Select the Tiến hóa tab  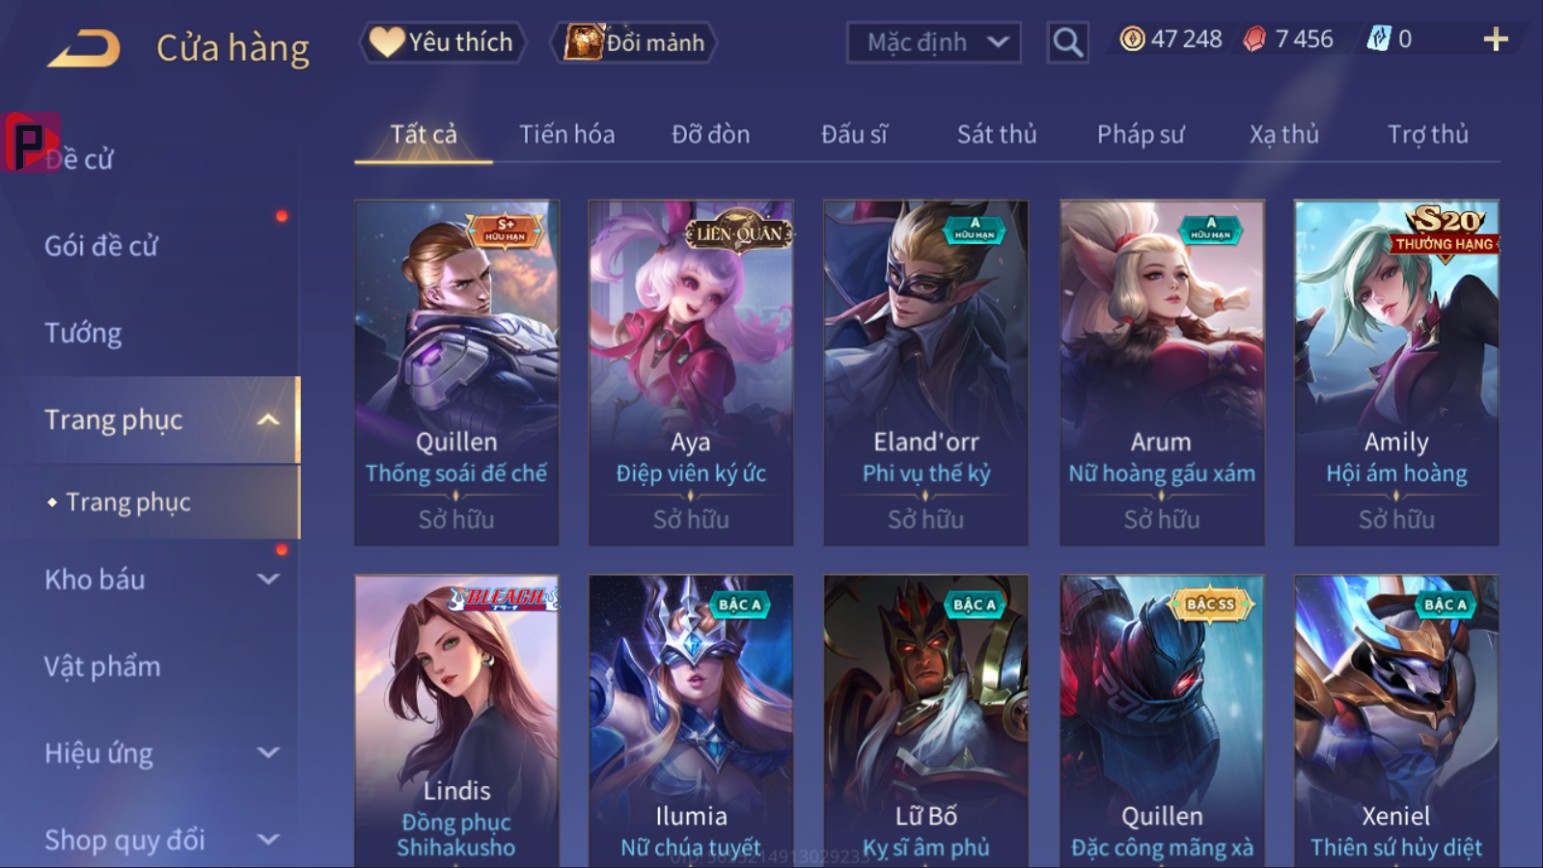coord(566,134)
